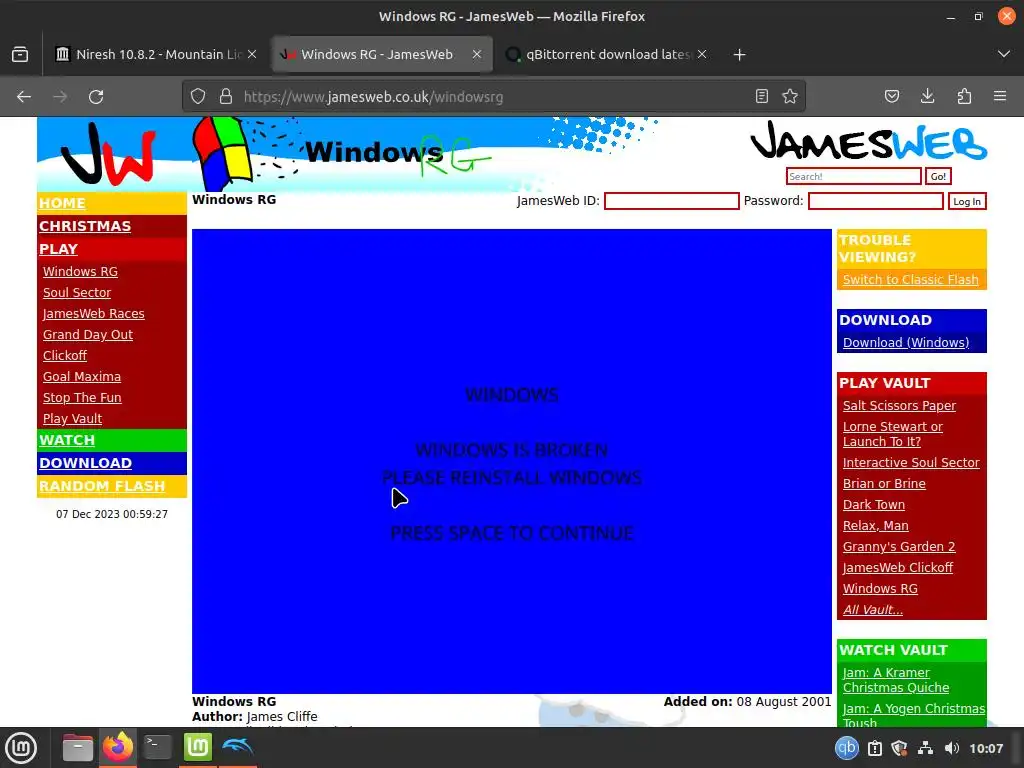1024x768 pixels.
Task: Open the Linux Mint start menu icon
Action: 21,748
